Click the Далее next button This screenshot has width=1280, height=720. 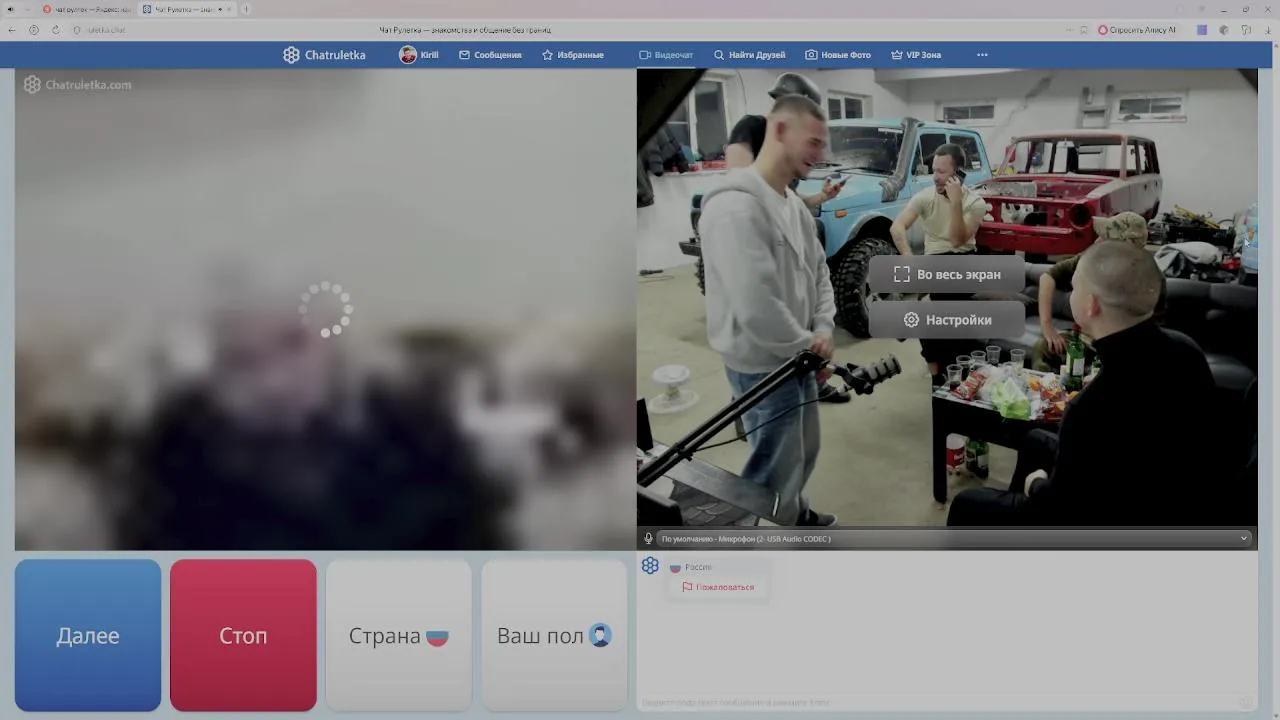tap(88, 635)
